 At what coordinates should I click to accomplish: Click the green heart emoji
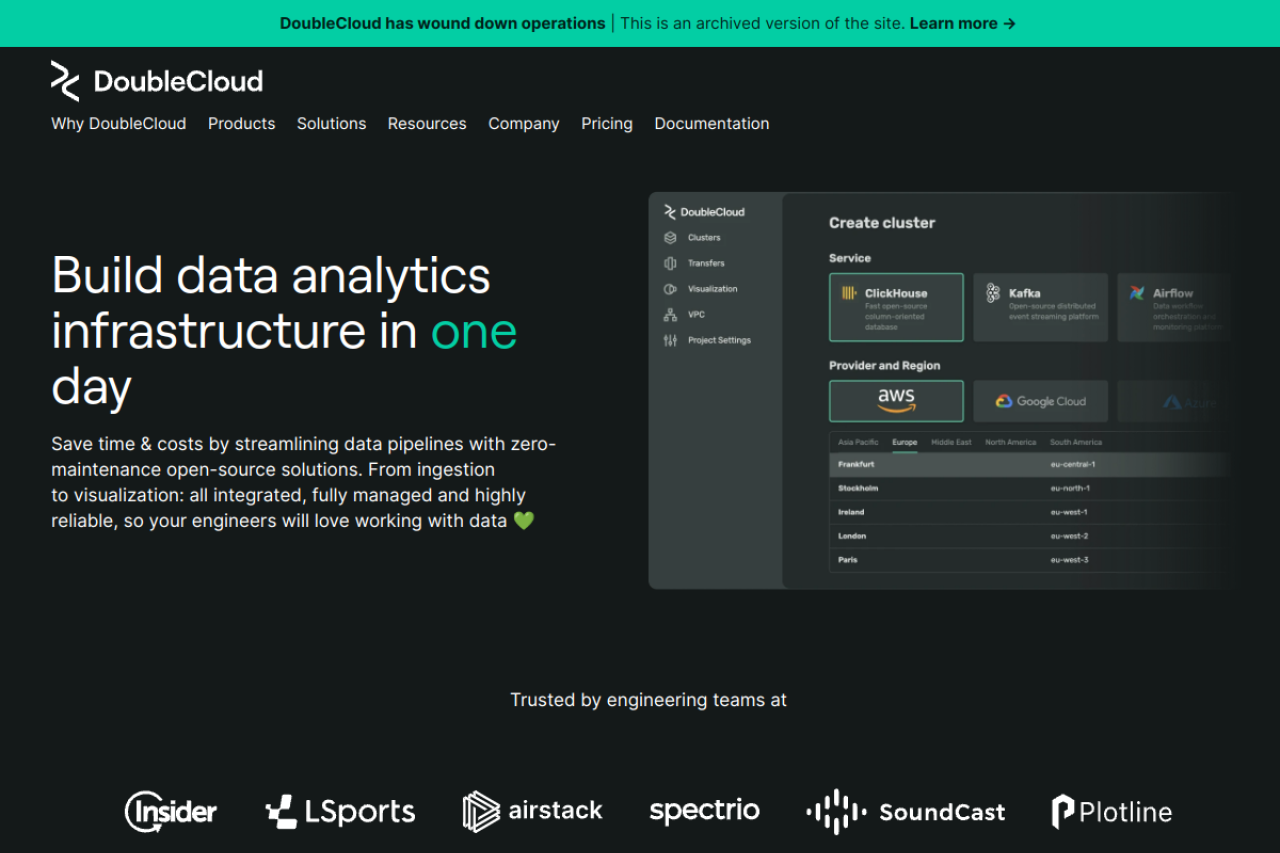[524, 521]
